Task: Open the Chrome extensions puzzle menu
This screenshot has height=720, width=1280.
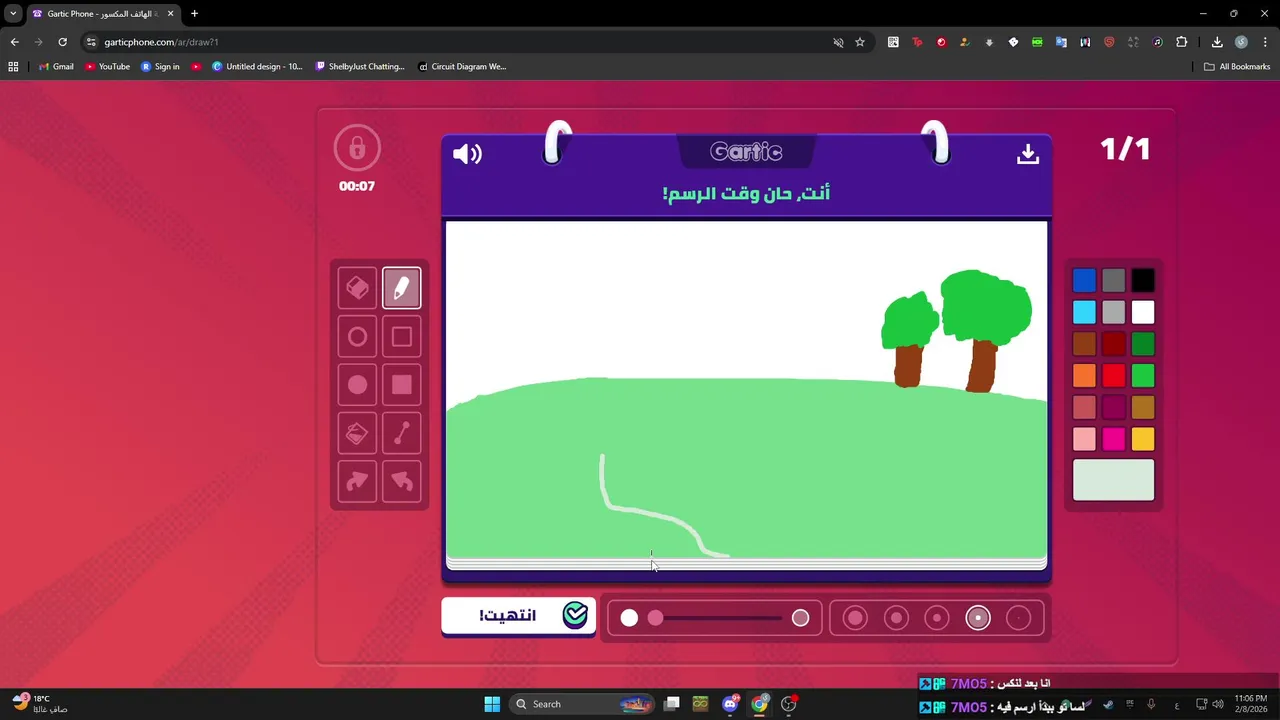Action: click(x=1182, y=42)
